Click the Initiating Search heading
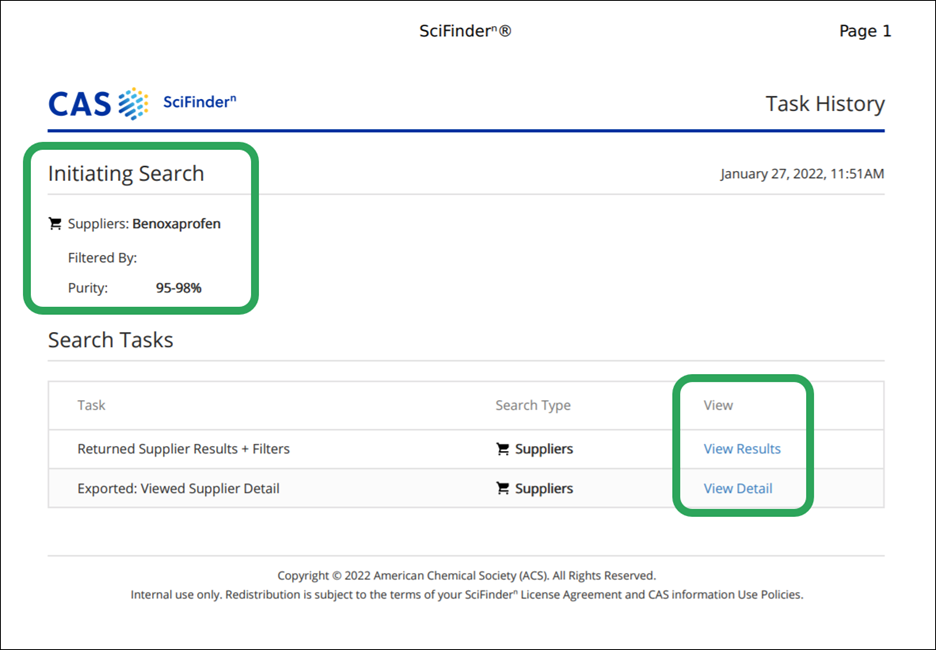Screen dimensions: 936x650 click(126, 173)
